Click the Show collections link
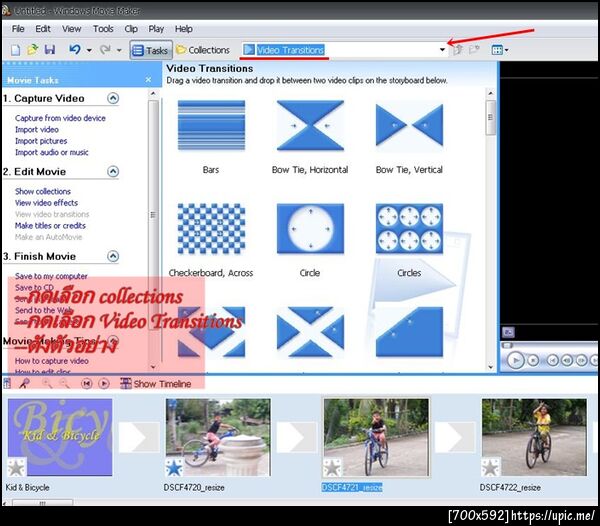 (43, 191)
